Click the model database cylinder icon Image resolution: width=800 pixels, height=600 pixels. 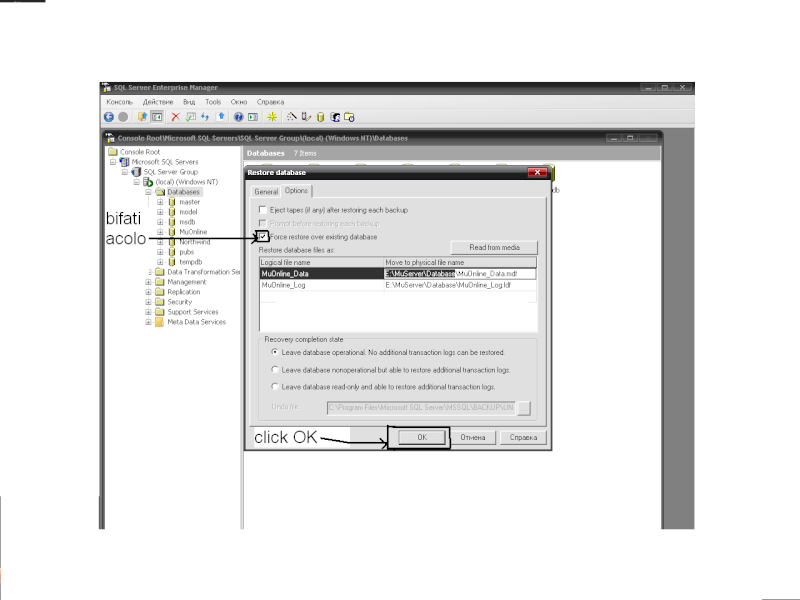[172, 212]
